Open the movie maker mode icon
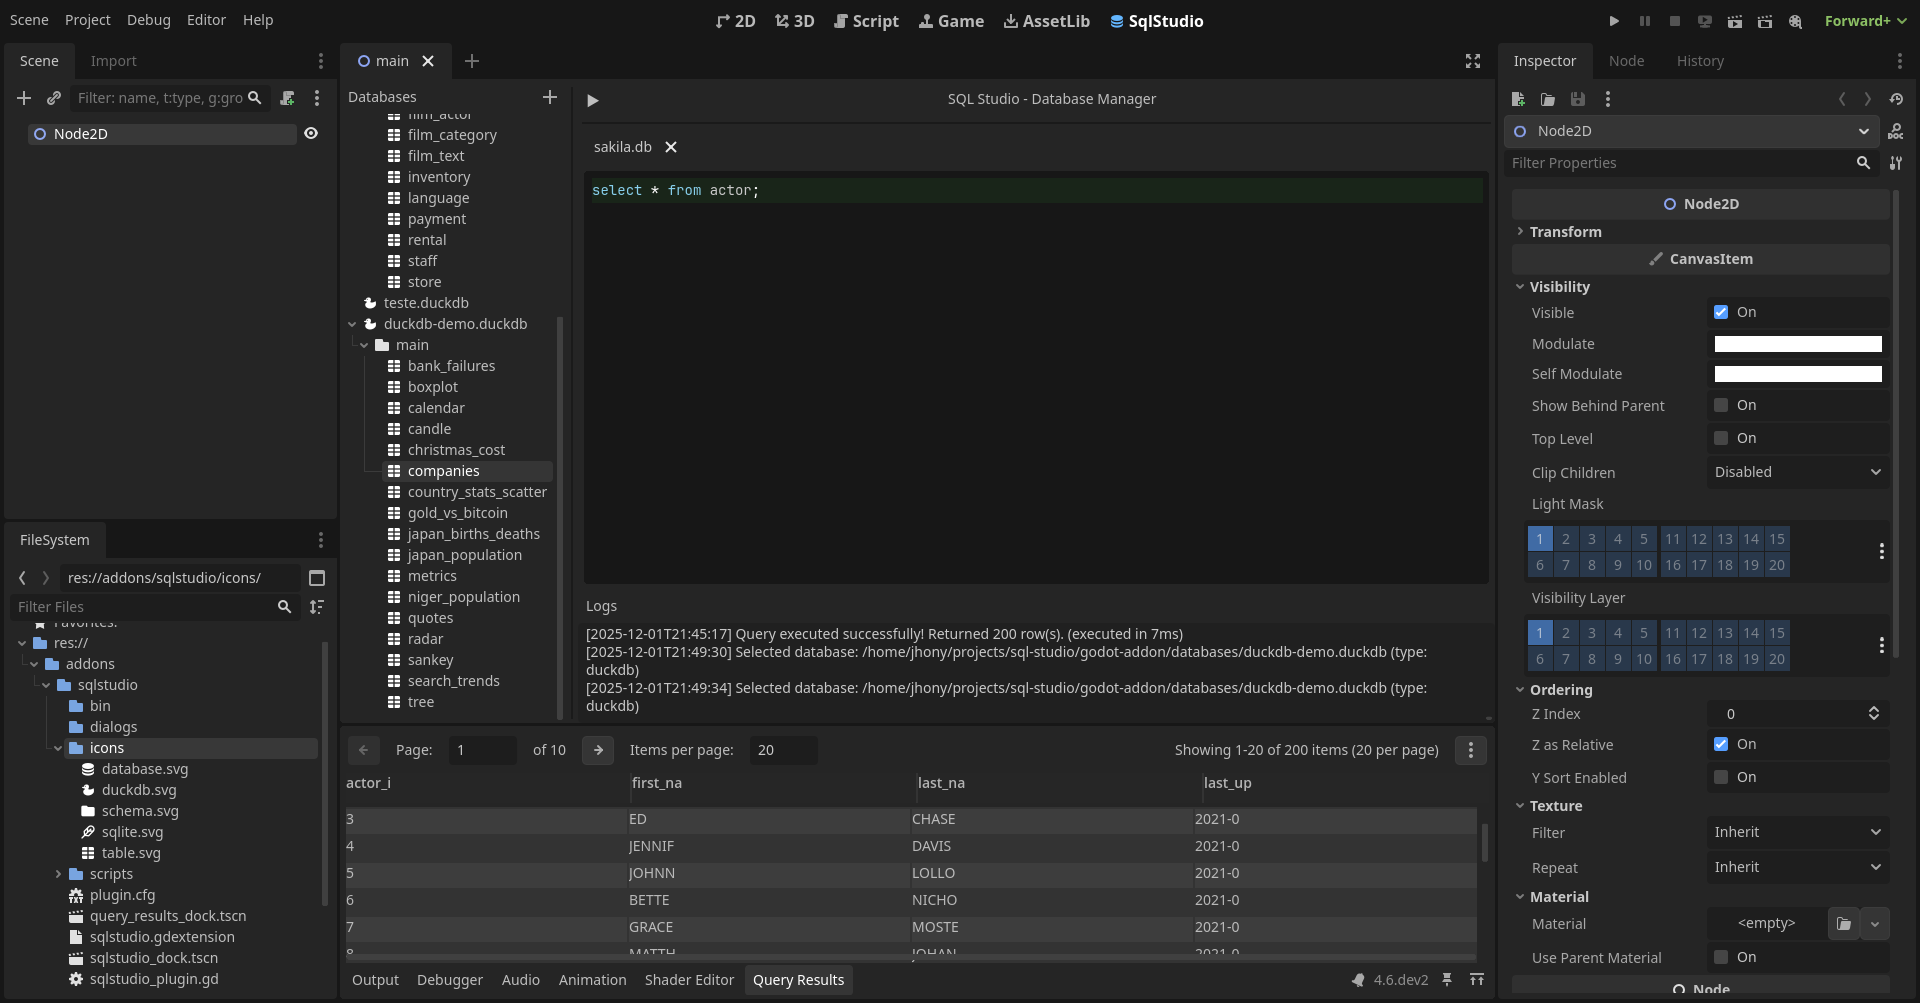Screen dimensions: 1920x1003 tap(1796, 21)
